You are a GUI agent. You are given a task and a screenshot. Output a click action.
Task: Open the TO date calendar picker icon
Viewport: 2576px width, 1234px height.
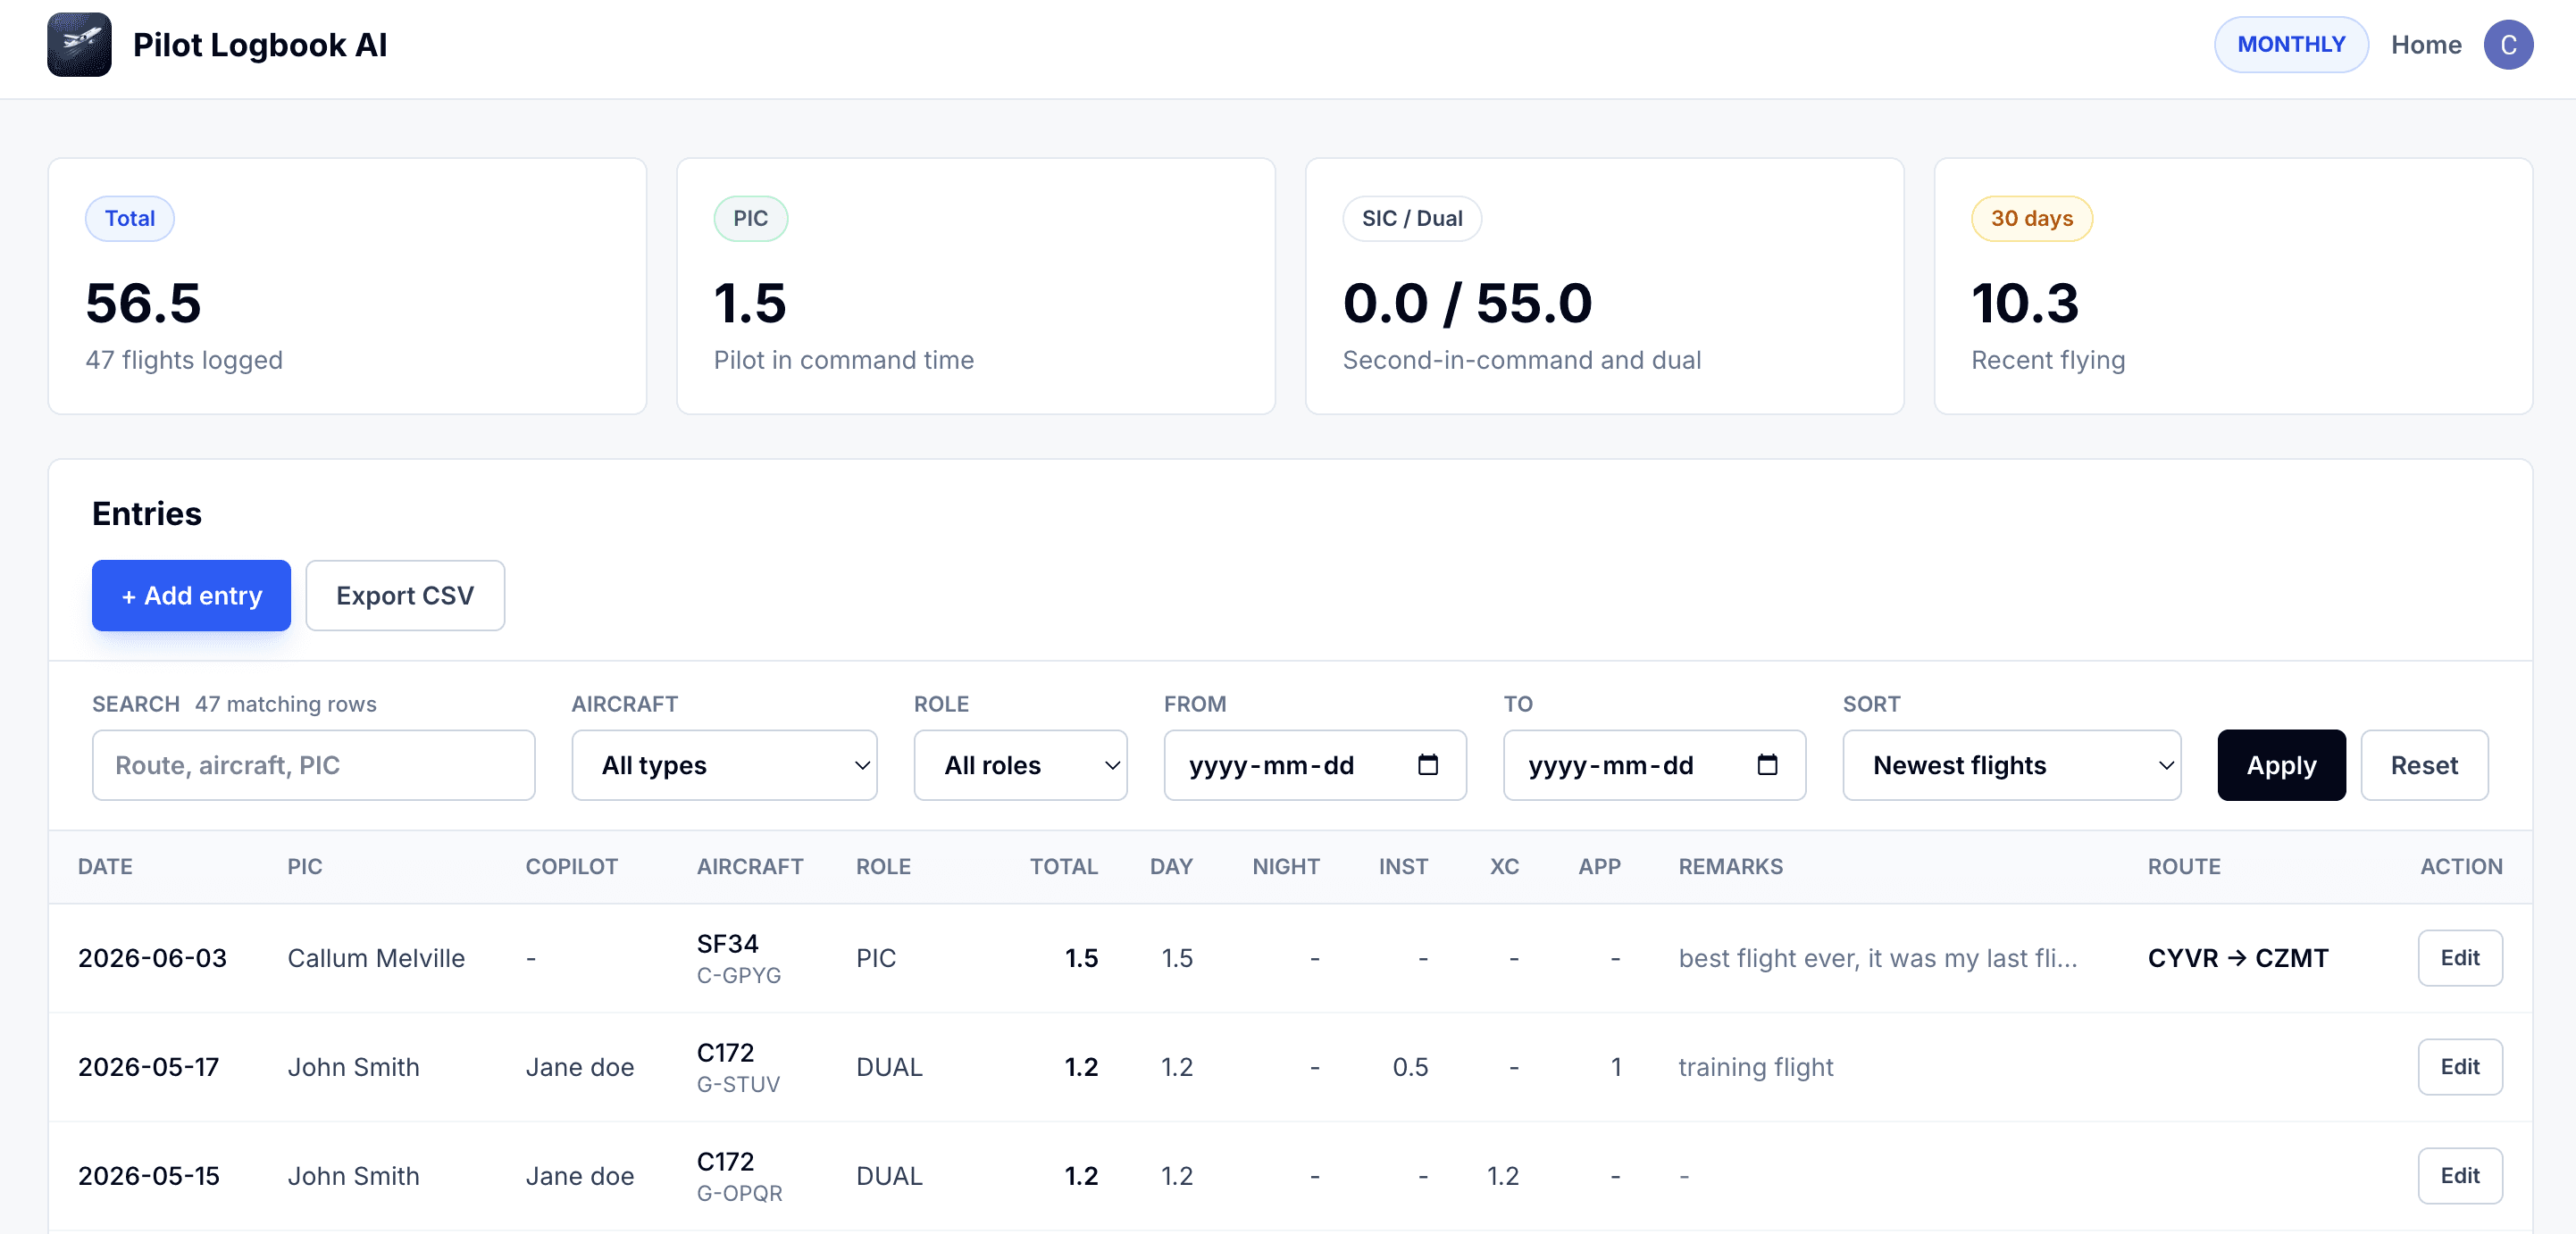click(x=1767, y=765)
